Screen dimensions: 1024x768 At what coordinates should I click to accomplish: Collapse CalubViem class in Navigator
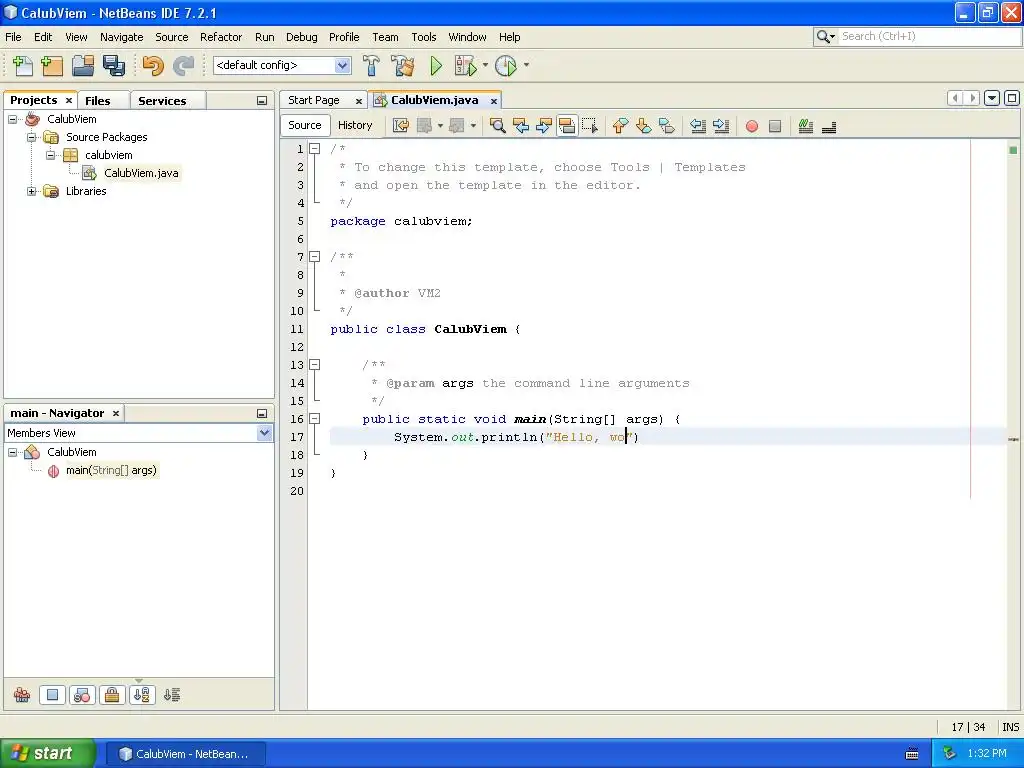tap(12, 452)
